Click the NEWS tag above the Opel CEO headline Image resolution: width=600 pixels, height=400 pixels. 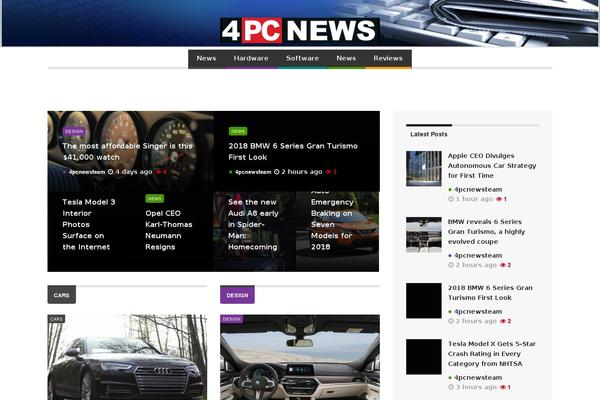pos(155,199)
